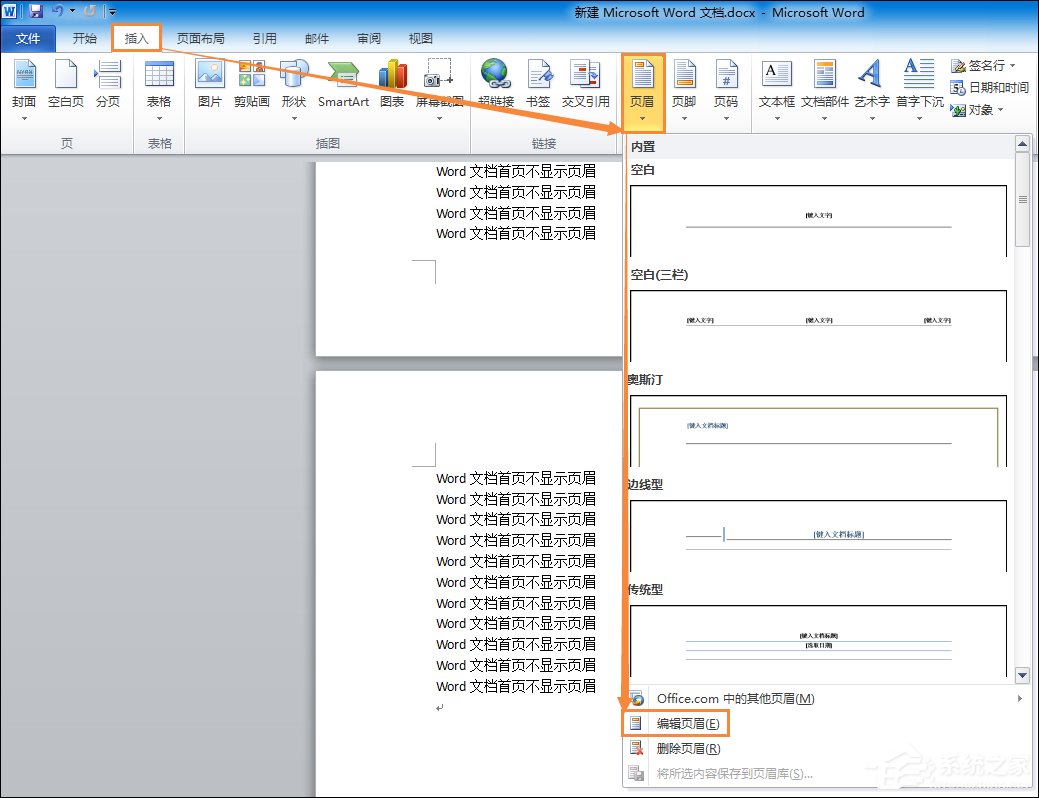The image size is (1039, 798).
Task: Click the header gallery scroll down arrow
Action: (x=1022, y=675)
